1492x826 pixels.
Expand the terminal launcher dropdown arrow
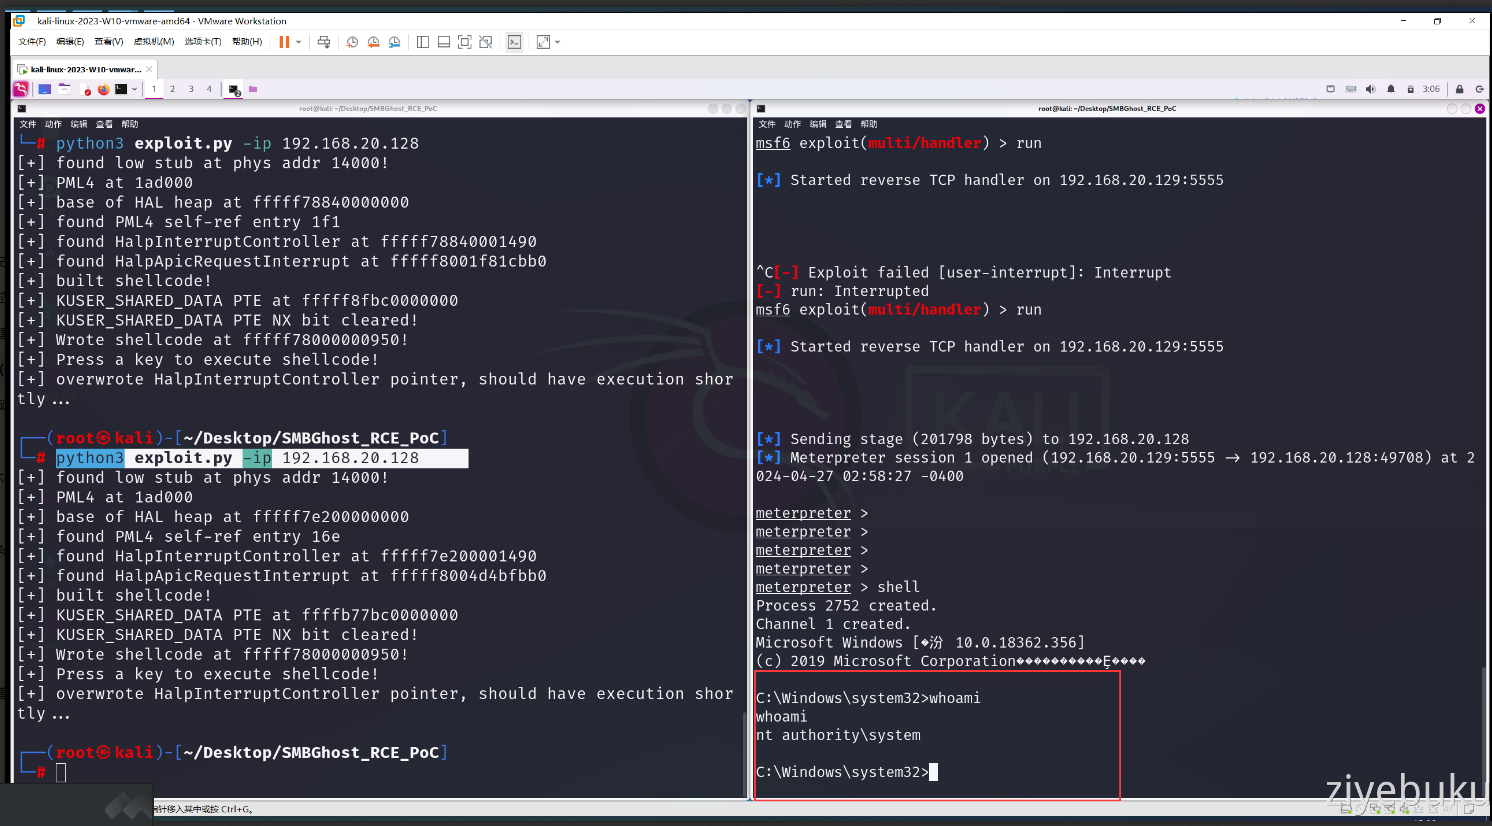pyautogui.click(x=134, y=89)
